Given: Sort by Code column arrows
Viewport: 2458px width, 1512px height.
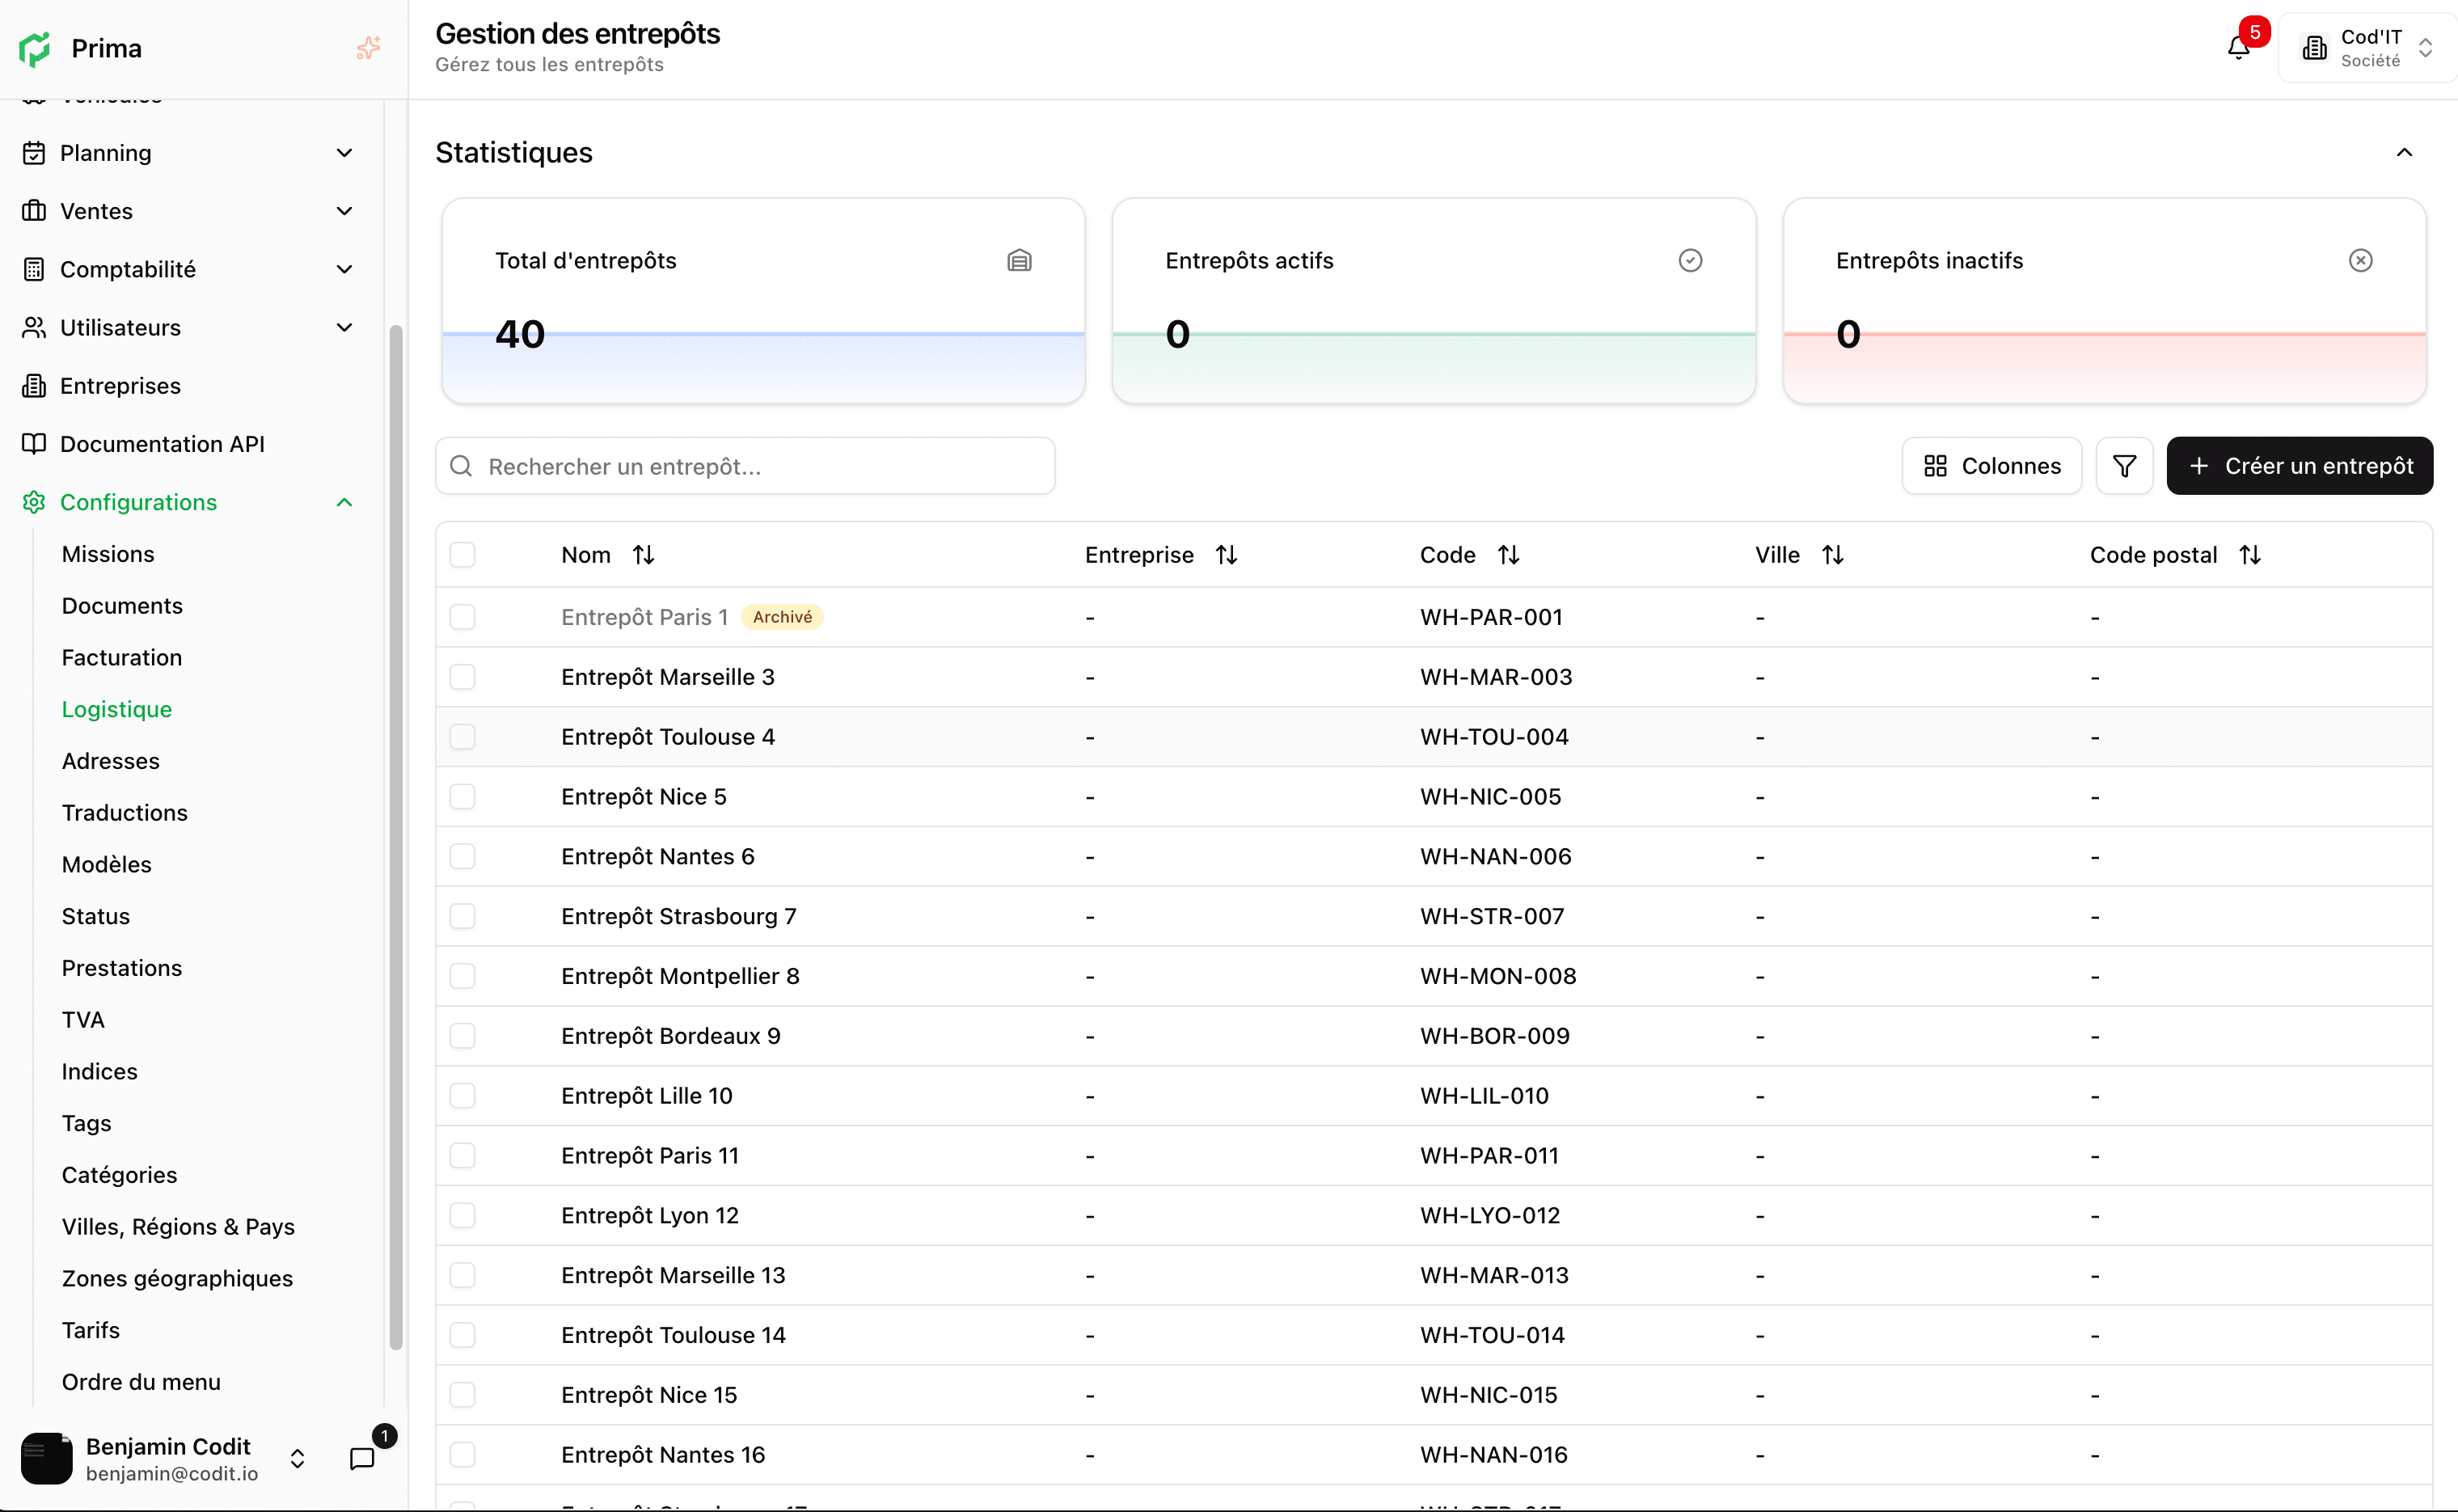Looking at the screenshot, I should tap(1508, 555).
